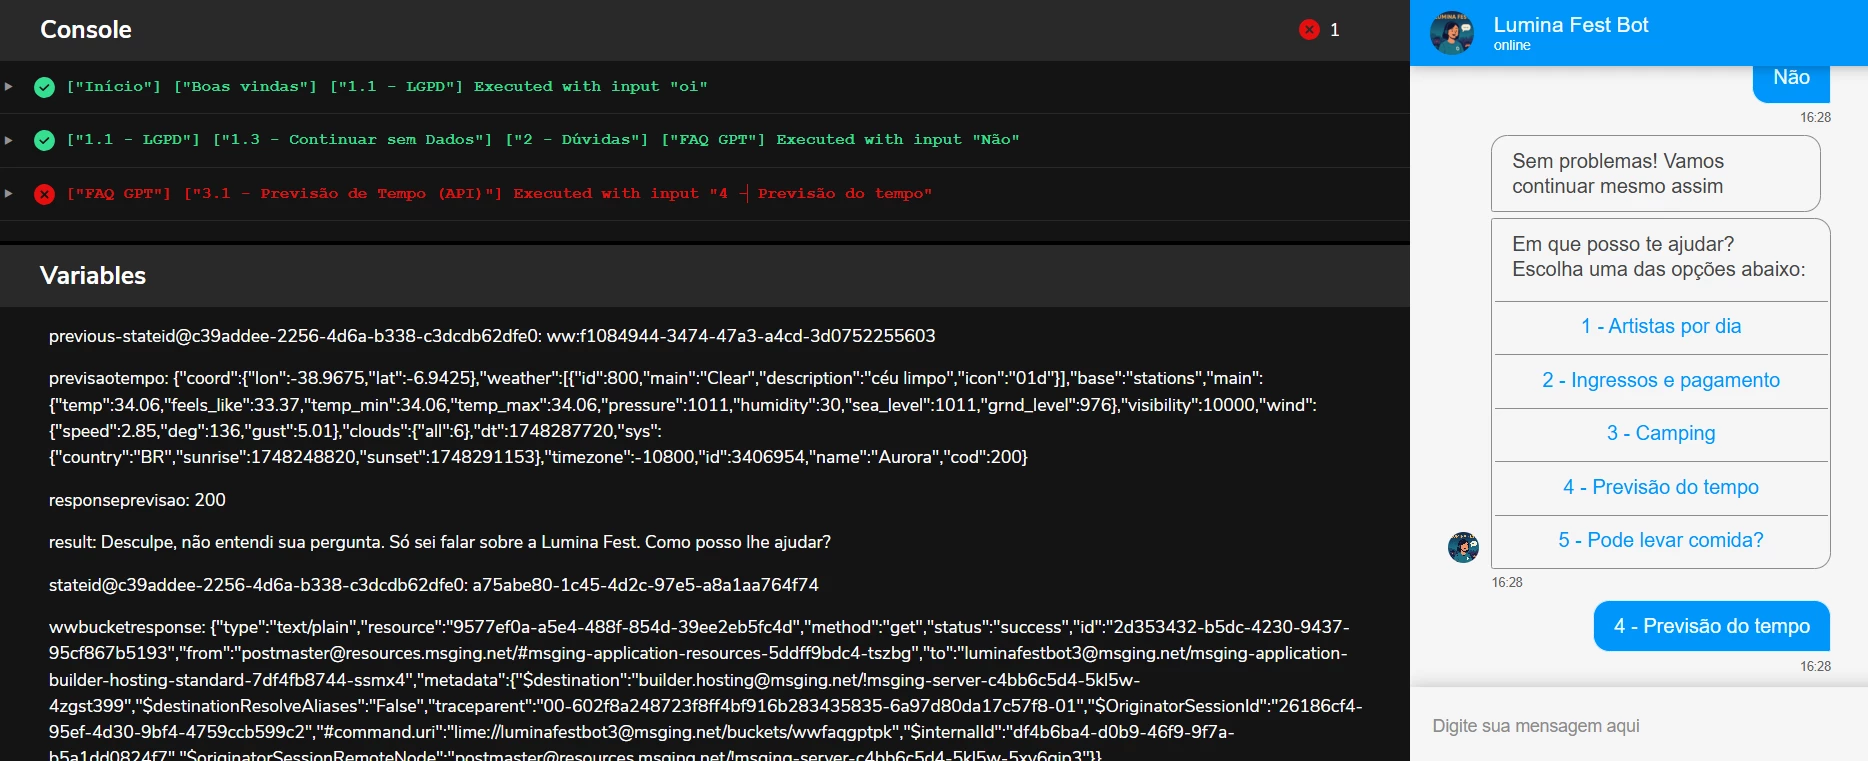1868x761 pixels.
Task: Click the Variables panel heading
Action: pyautogui.click(x=93, y=276)
